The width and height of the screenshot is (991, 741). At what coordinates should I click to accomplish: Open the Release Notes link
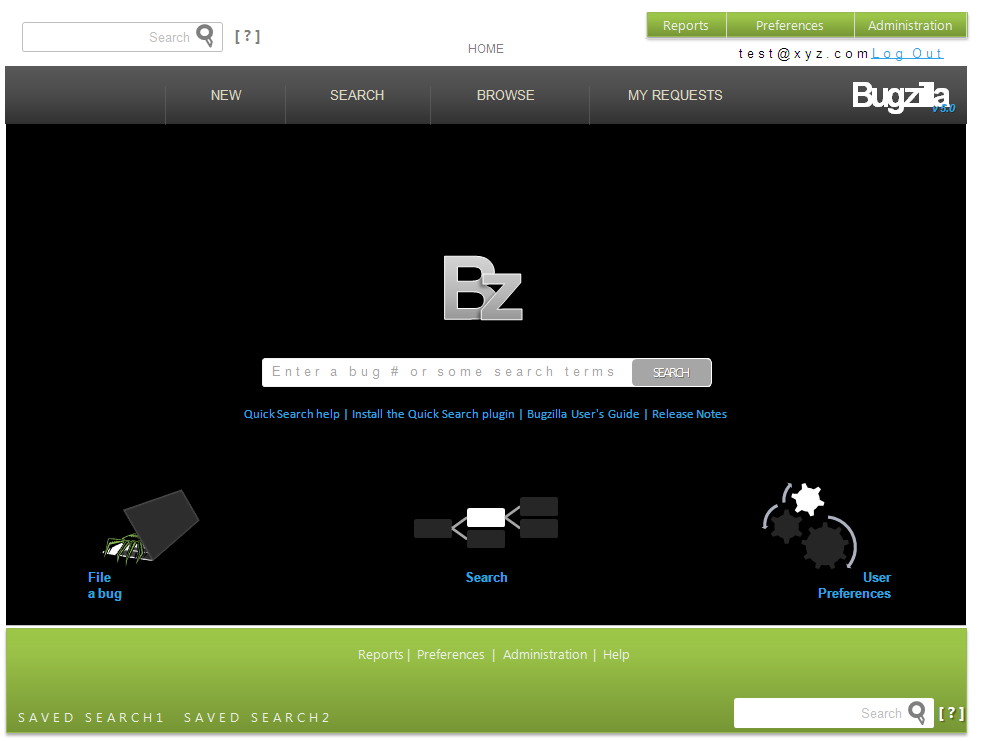click(689, 414)
